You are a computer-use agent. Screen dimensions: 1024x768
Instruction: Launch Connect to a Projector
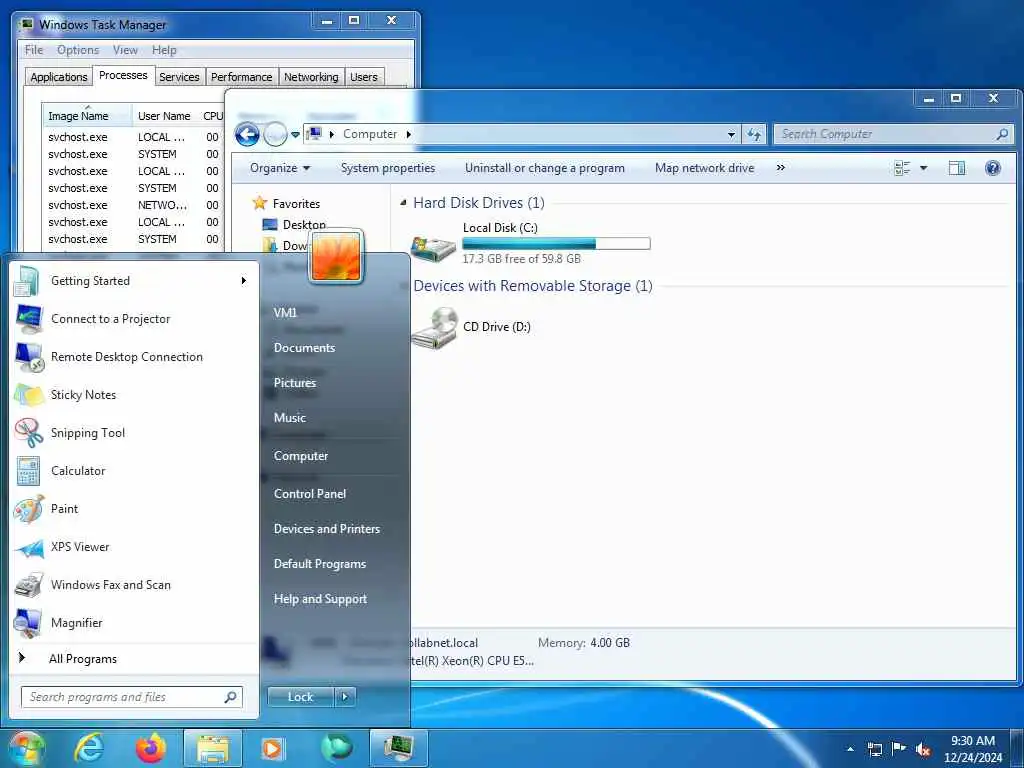134,319
